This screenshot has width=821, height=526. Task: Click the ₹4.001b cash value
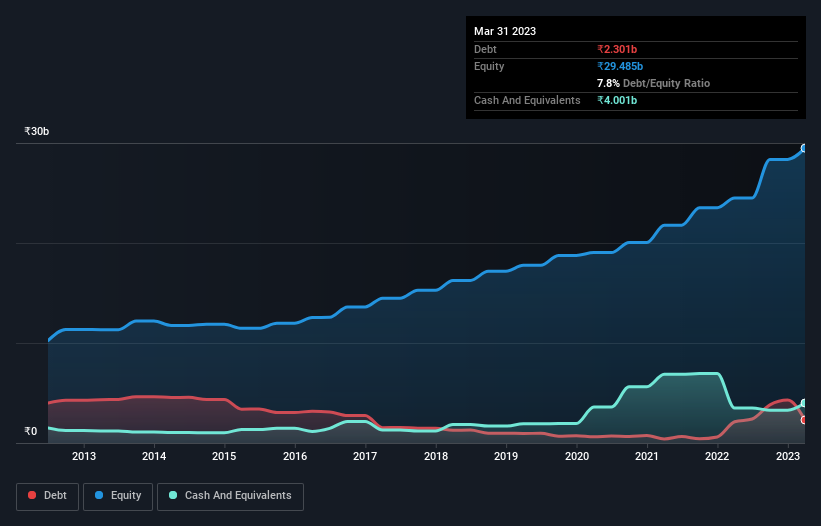(617, 100)
